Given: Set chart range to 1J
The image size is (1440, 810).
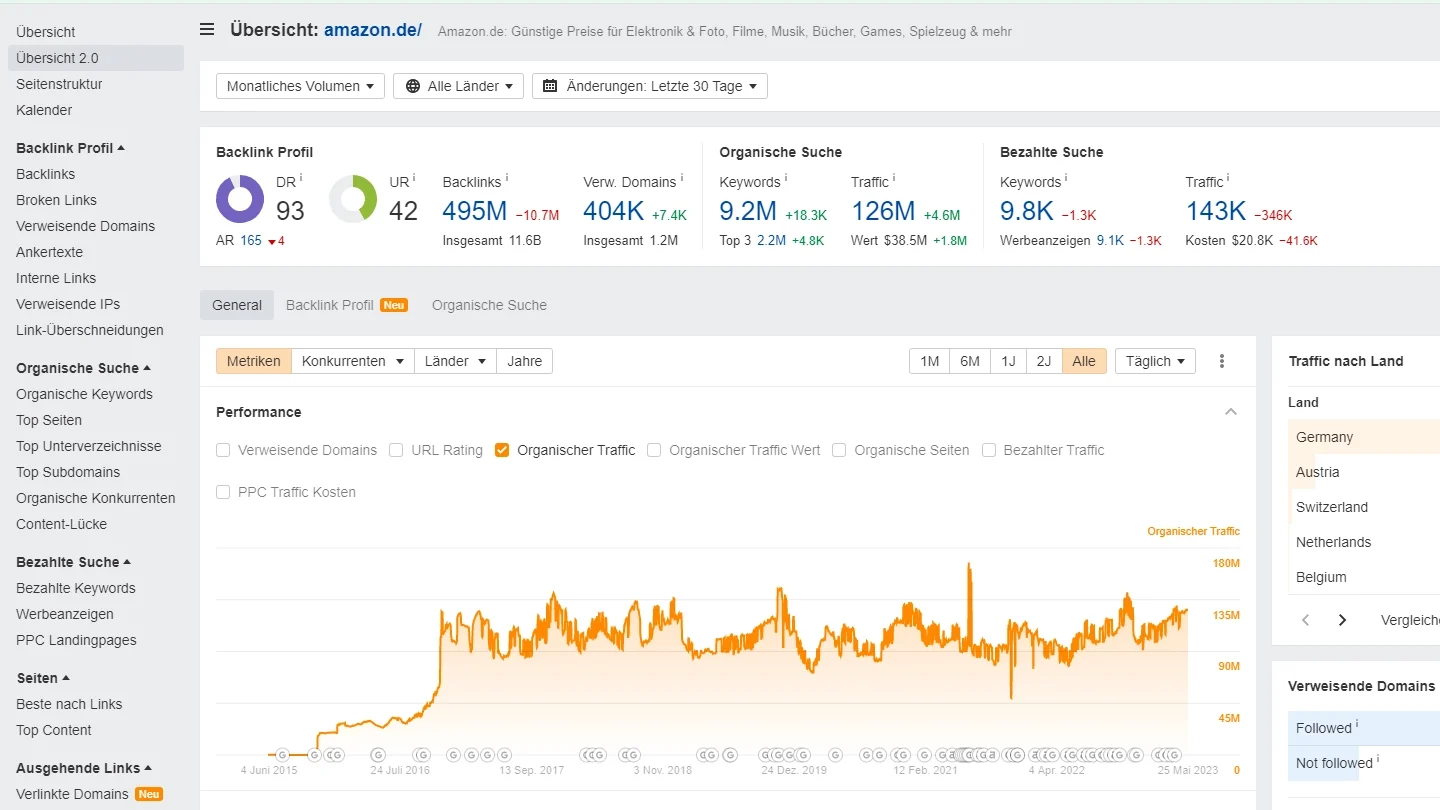Looking at the screenshot, I should click(x=1008, y=361).
